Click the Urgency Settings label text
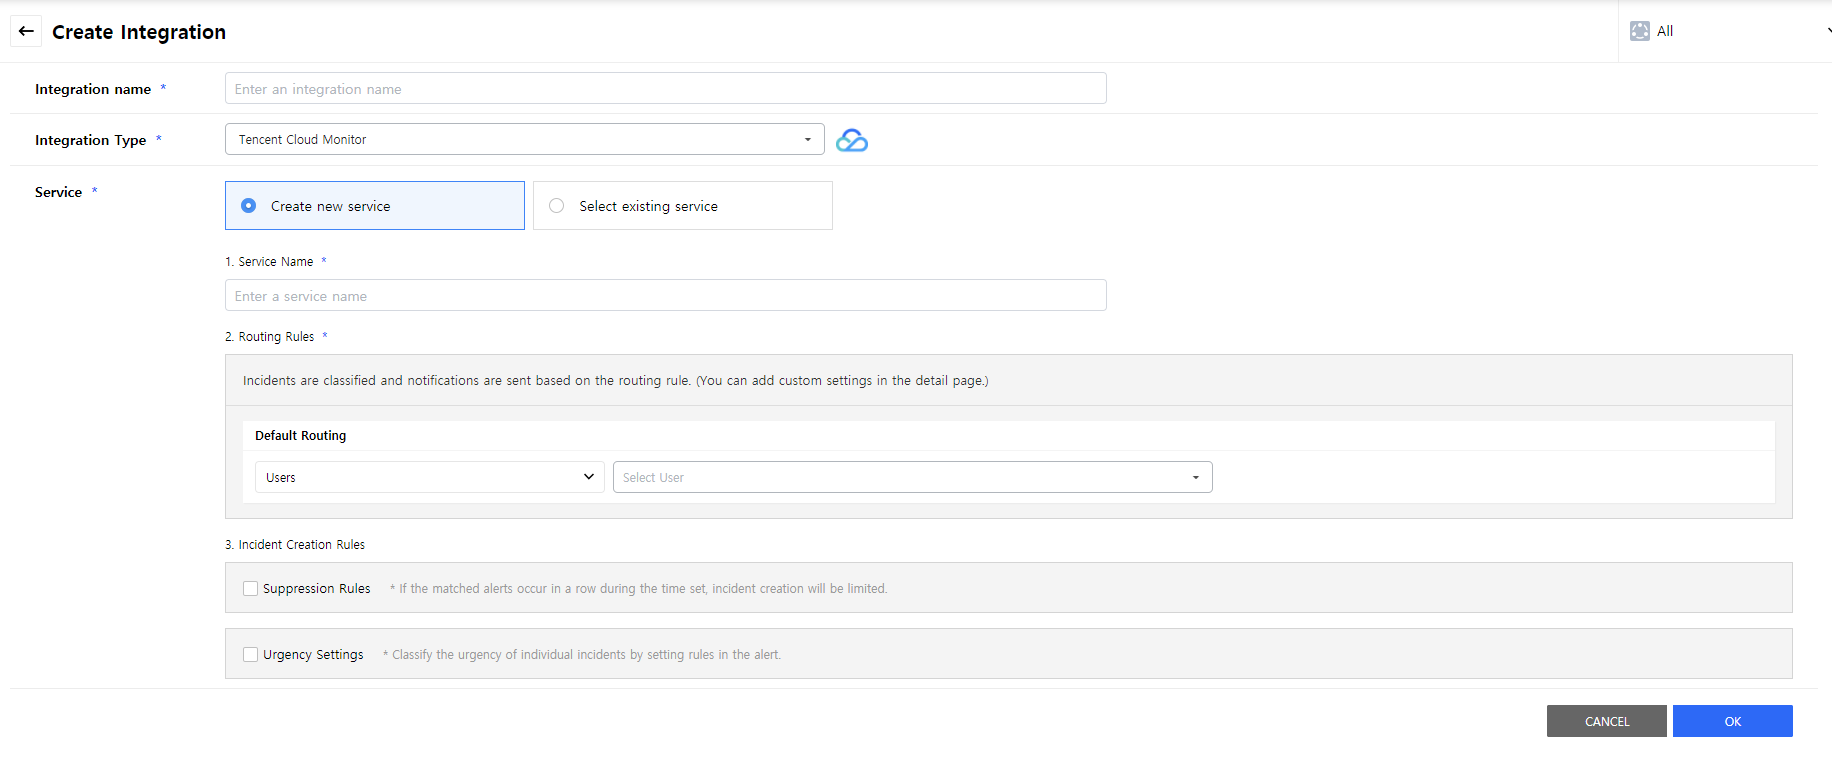 313,655
